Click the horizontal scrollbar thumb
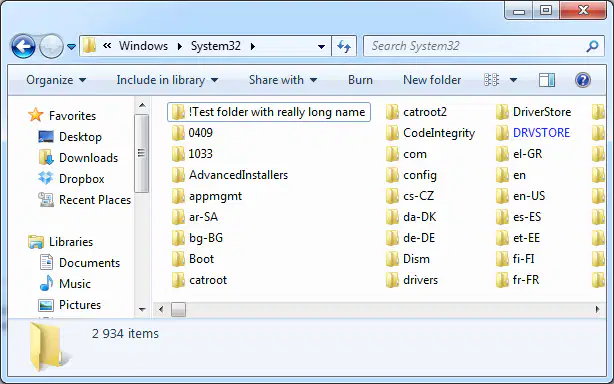Screen dimensions: 614x384 point(179,309)
